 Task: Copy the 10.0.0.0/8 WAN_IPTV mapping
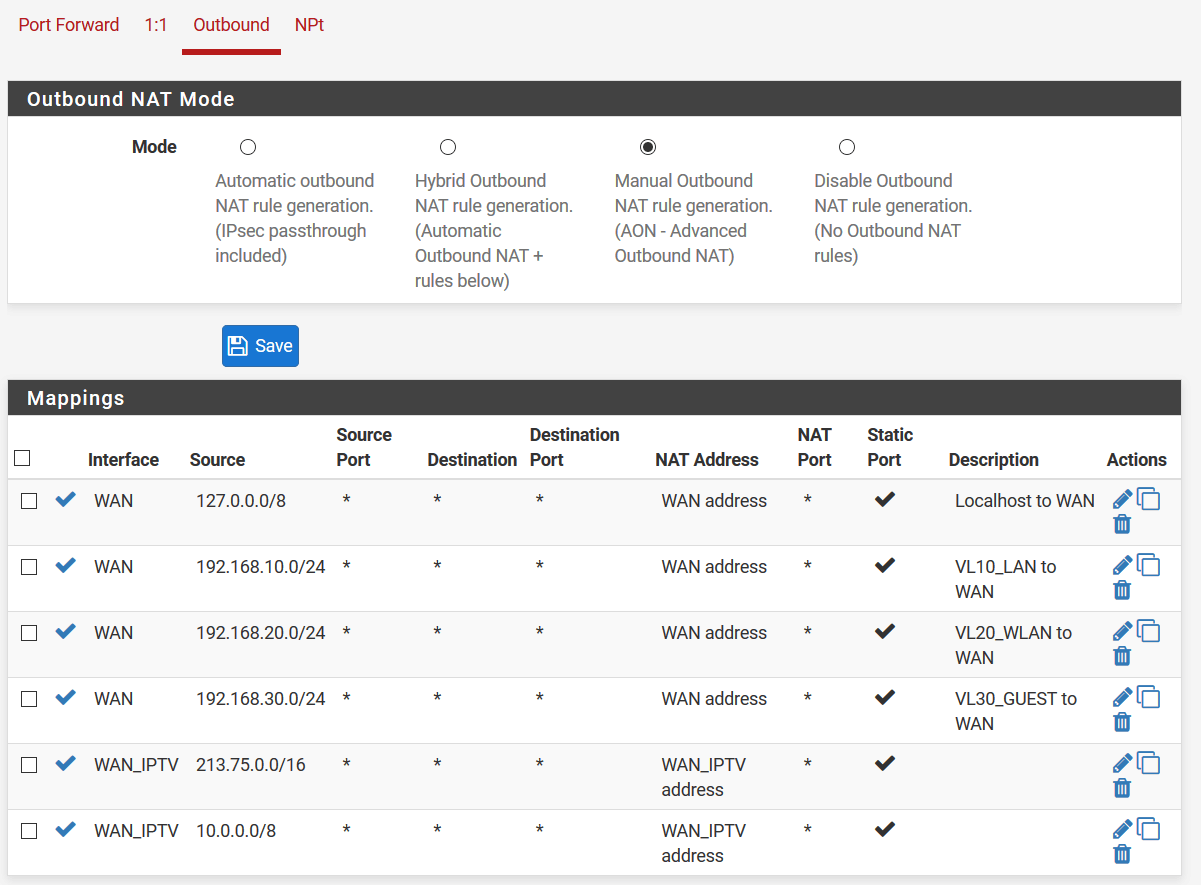click(1149, 830)
